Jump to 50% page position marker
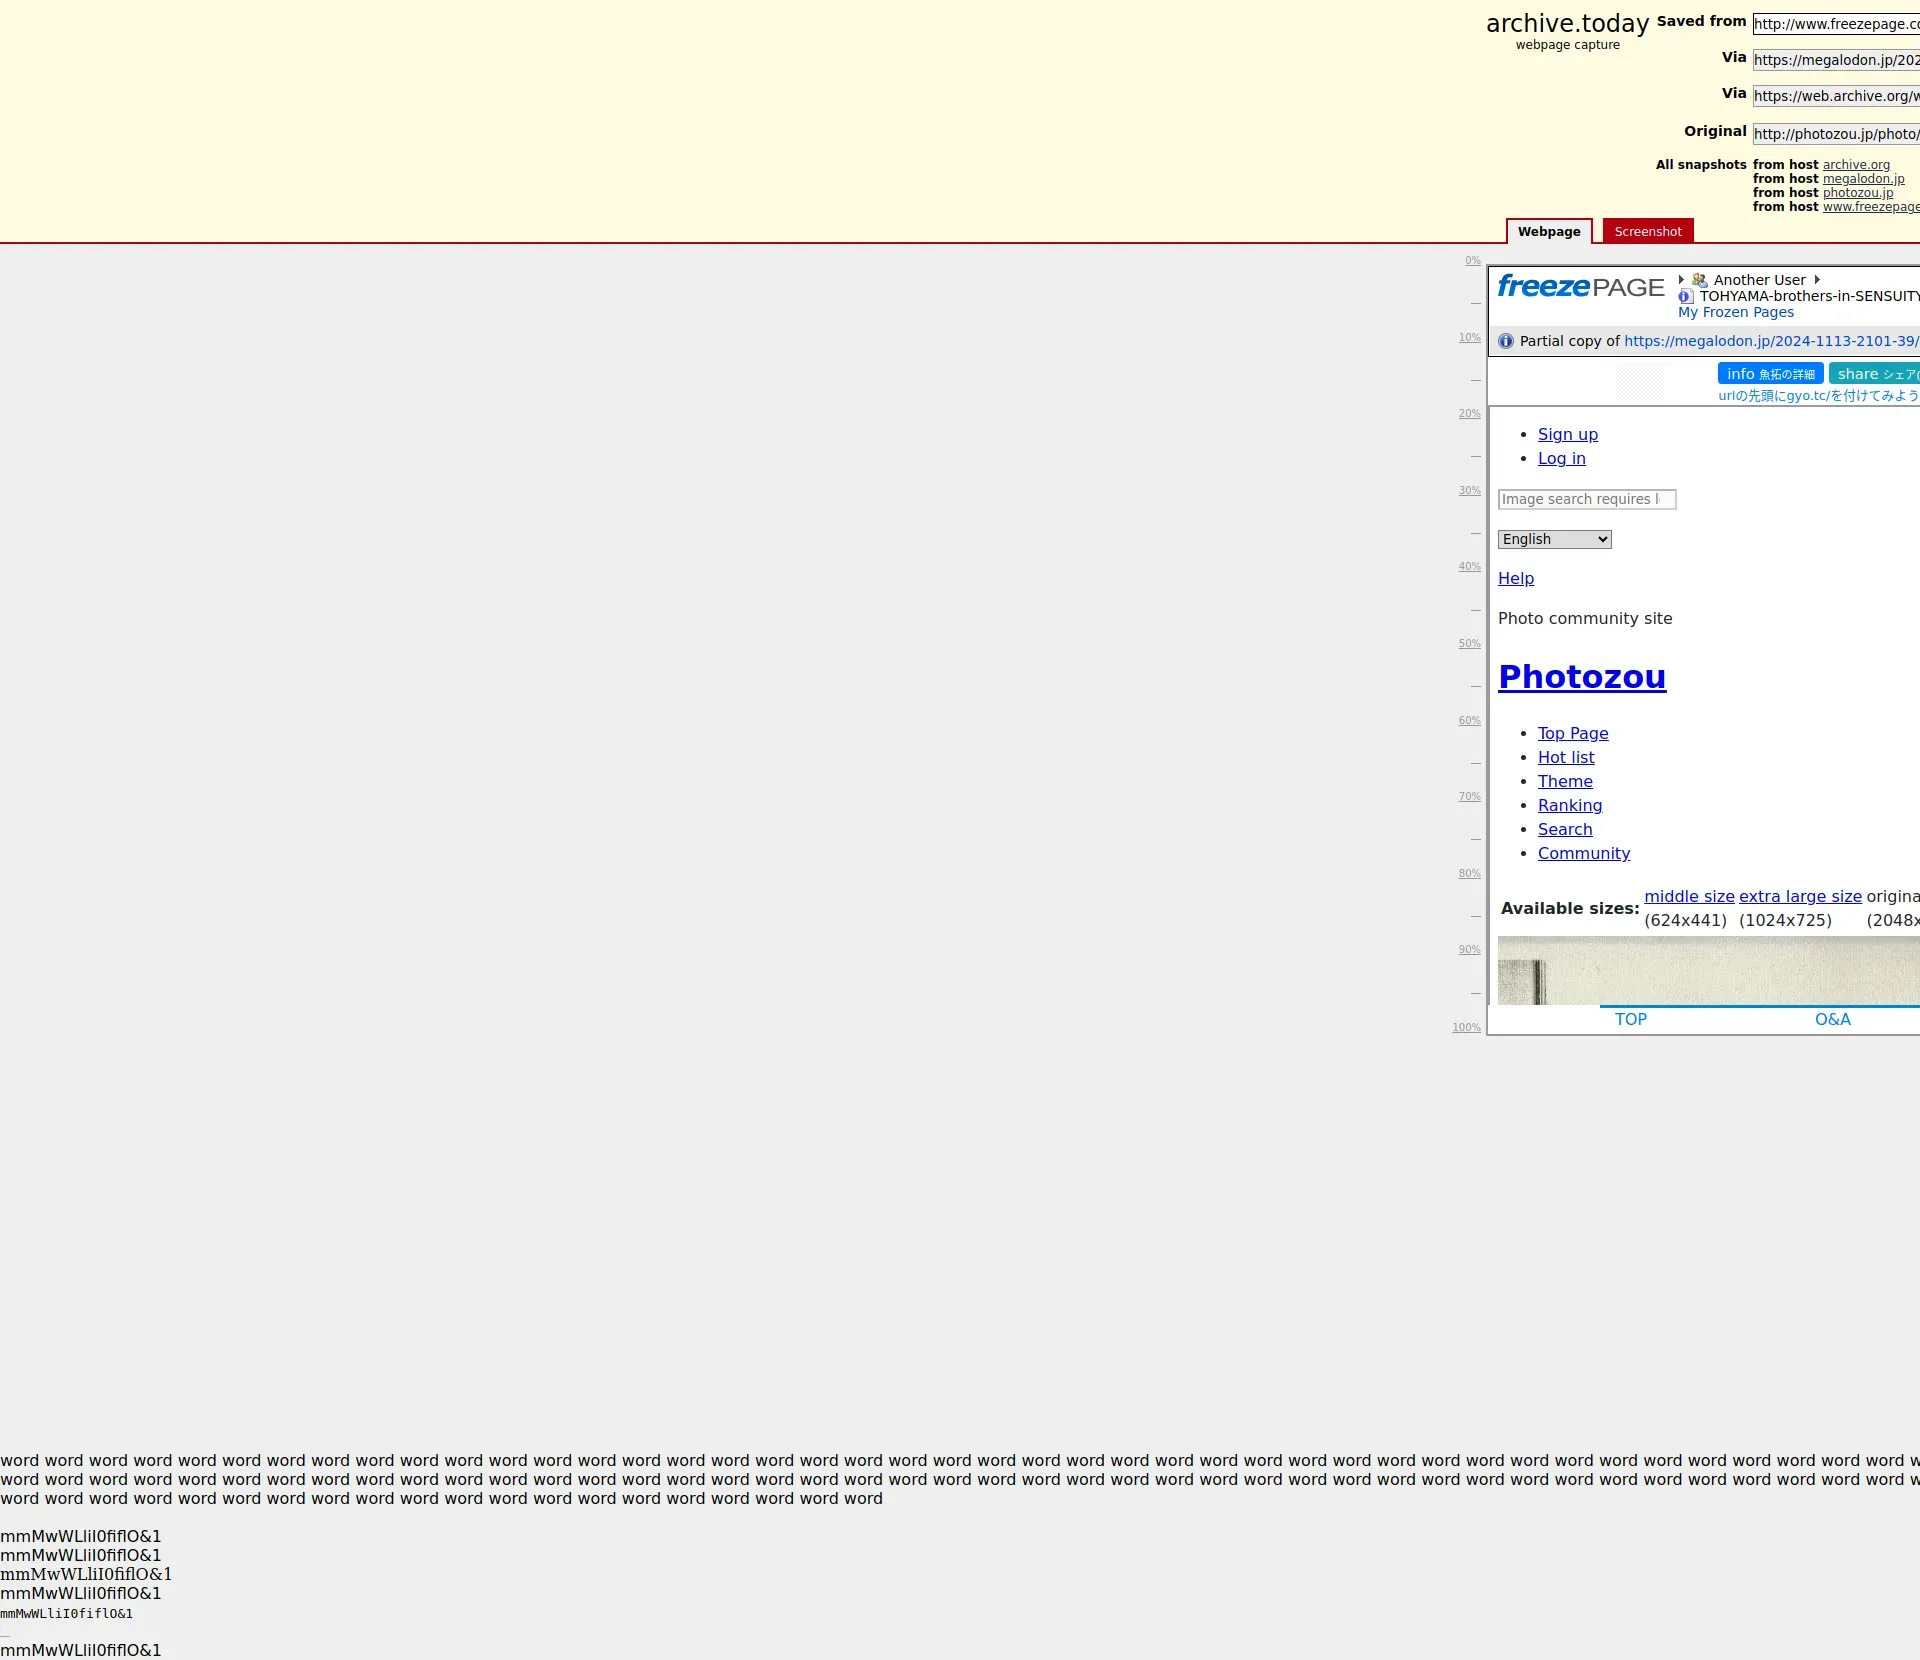Image resolution: width=1920 pixels, height=1660 pixels. (1469, 644)
